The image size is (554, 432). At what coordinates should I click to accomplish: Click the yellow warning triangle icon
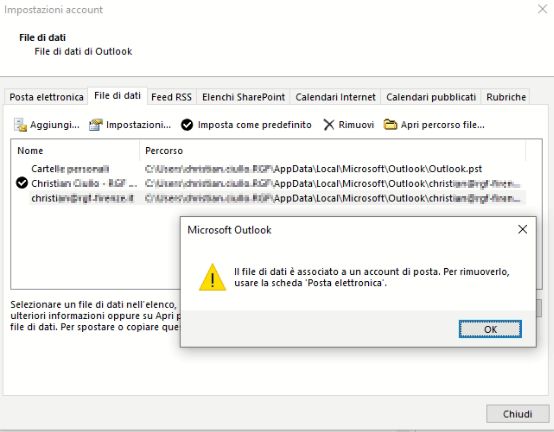tap(212, 278)
